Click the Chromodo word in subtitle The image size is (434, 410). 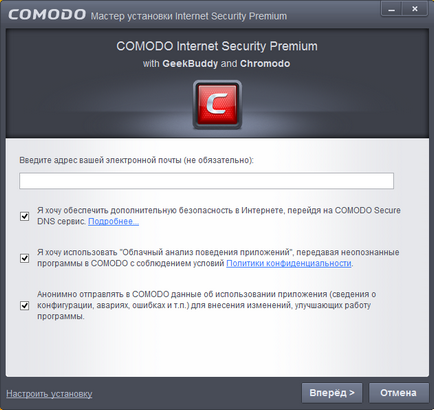pos(265,64)
